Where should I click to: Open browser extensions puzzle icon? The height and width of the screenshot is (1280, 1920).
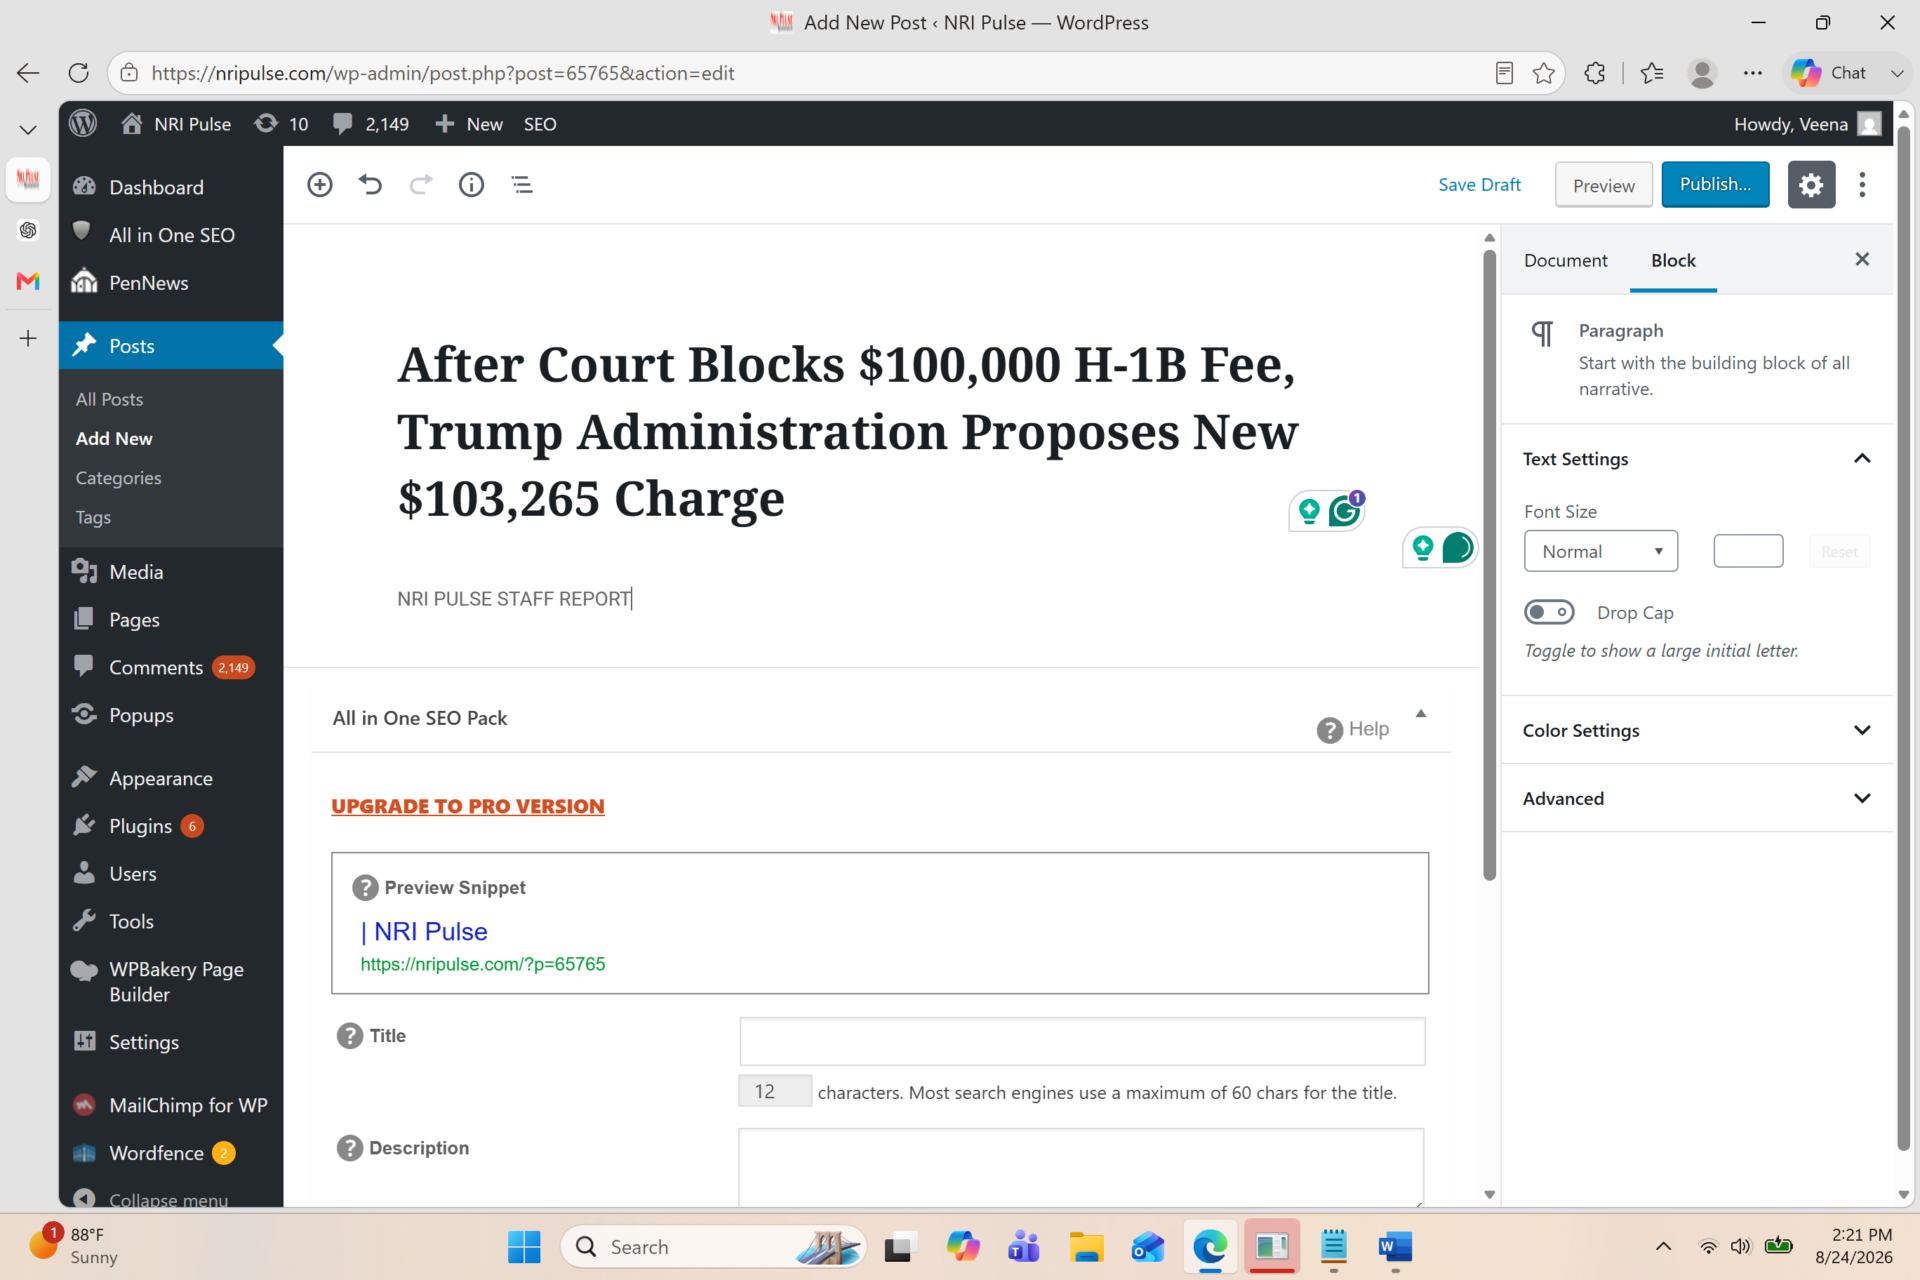(x=1595, y=73)
